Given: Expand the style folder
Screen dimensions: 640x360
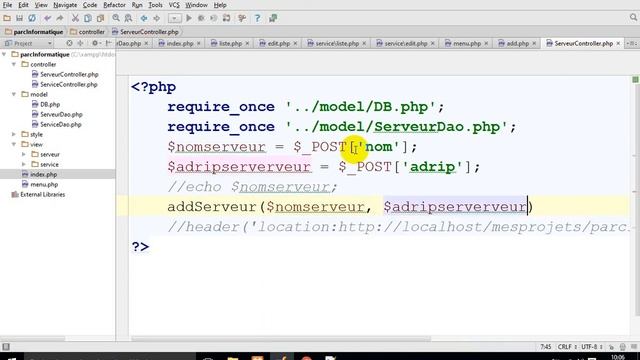Looking at the screenshot, I should (x=14, y=134).
